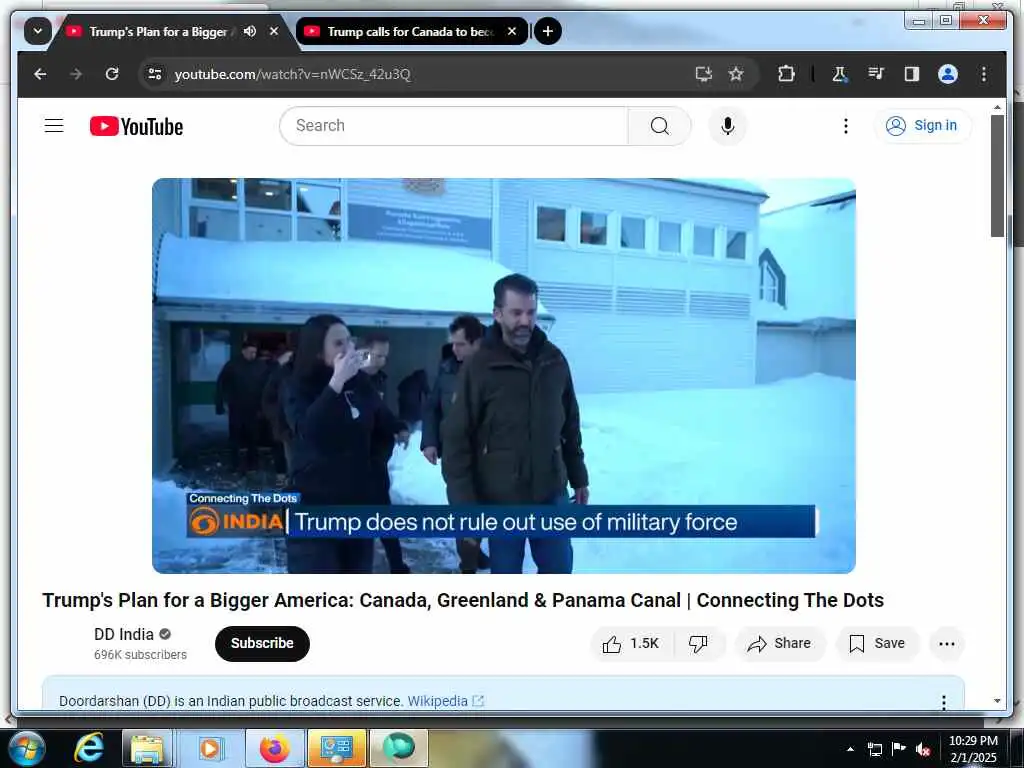Viewport: 1024px width, 768px height.
Task: Go back to previous page
Action: point(40,74)
